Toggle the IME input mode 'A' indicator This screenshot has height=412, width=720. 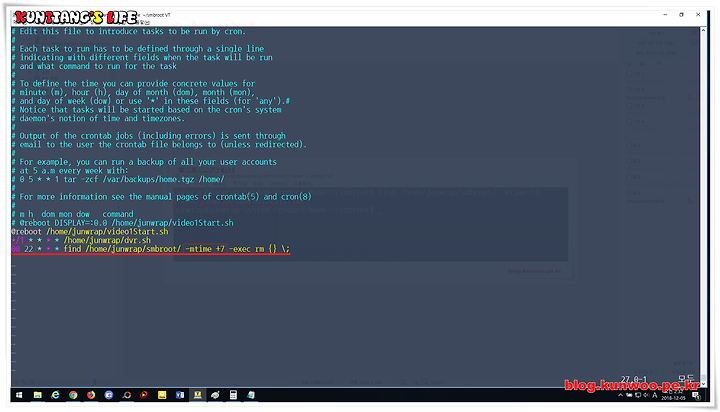click(x=655, y=395)
